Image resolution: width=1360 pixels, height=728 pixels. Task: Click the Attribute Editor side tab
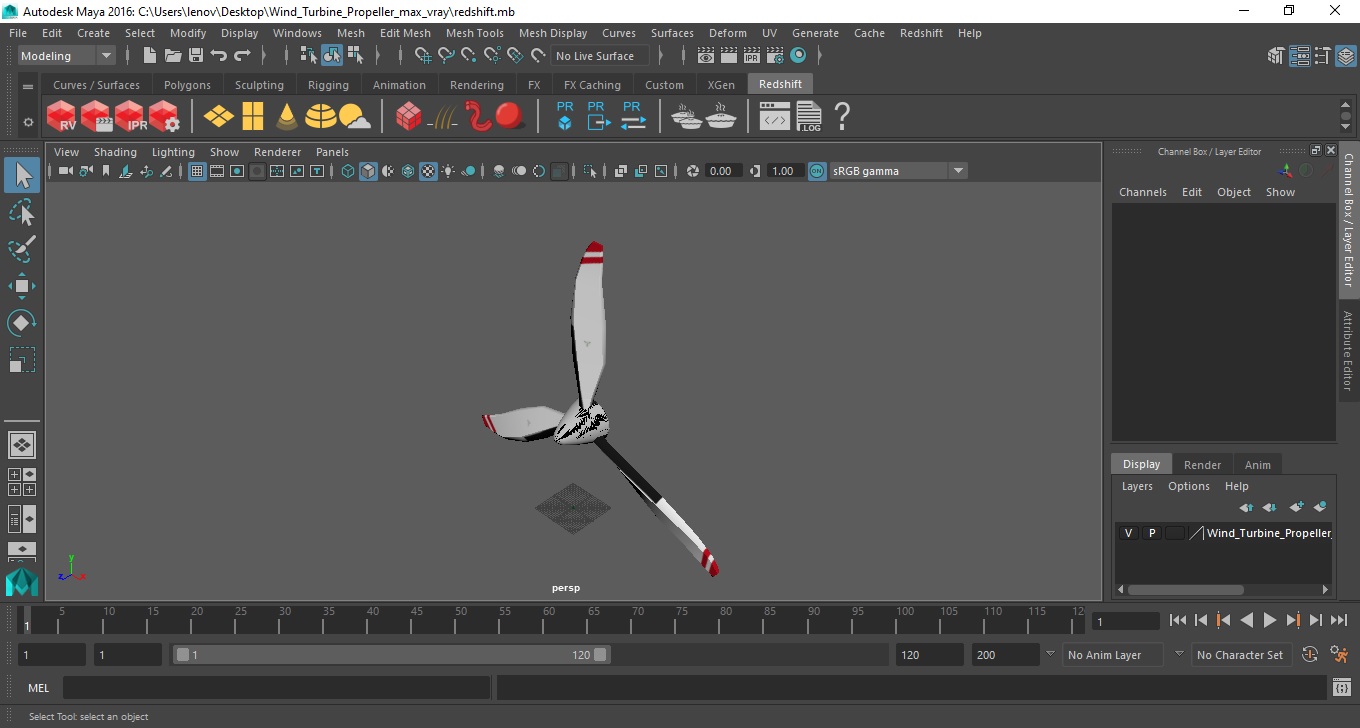click(1348, 350)
